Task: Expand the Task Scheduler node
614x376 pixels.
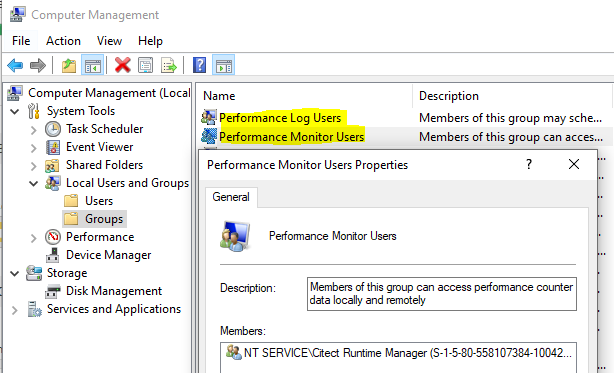Action: tap(34, 130)
